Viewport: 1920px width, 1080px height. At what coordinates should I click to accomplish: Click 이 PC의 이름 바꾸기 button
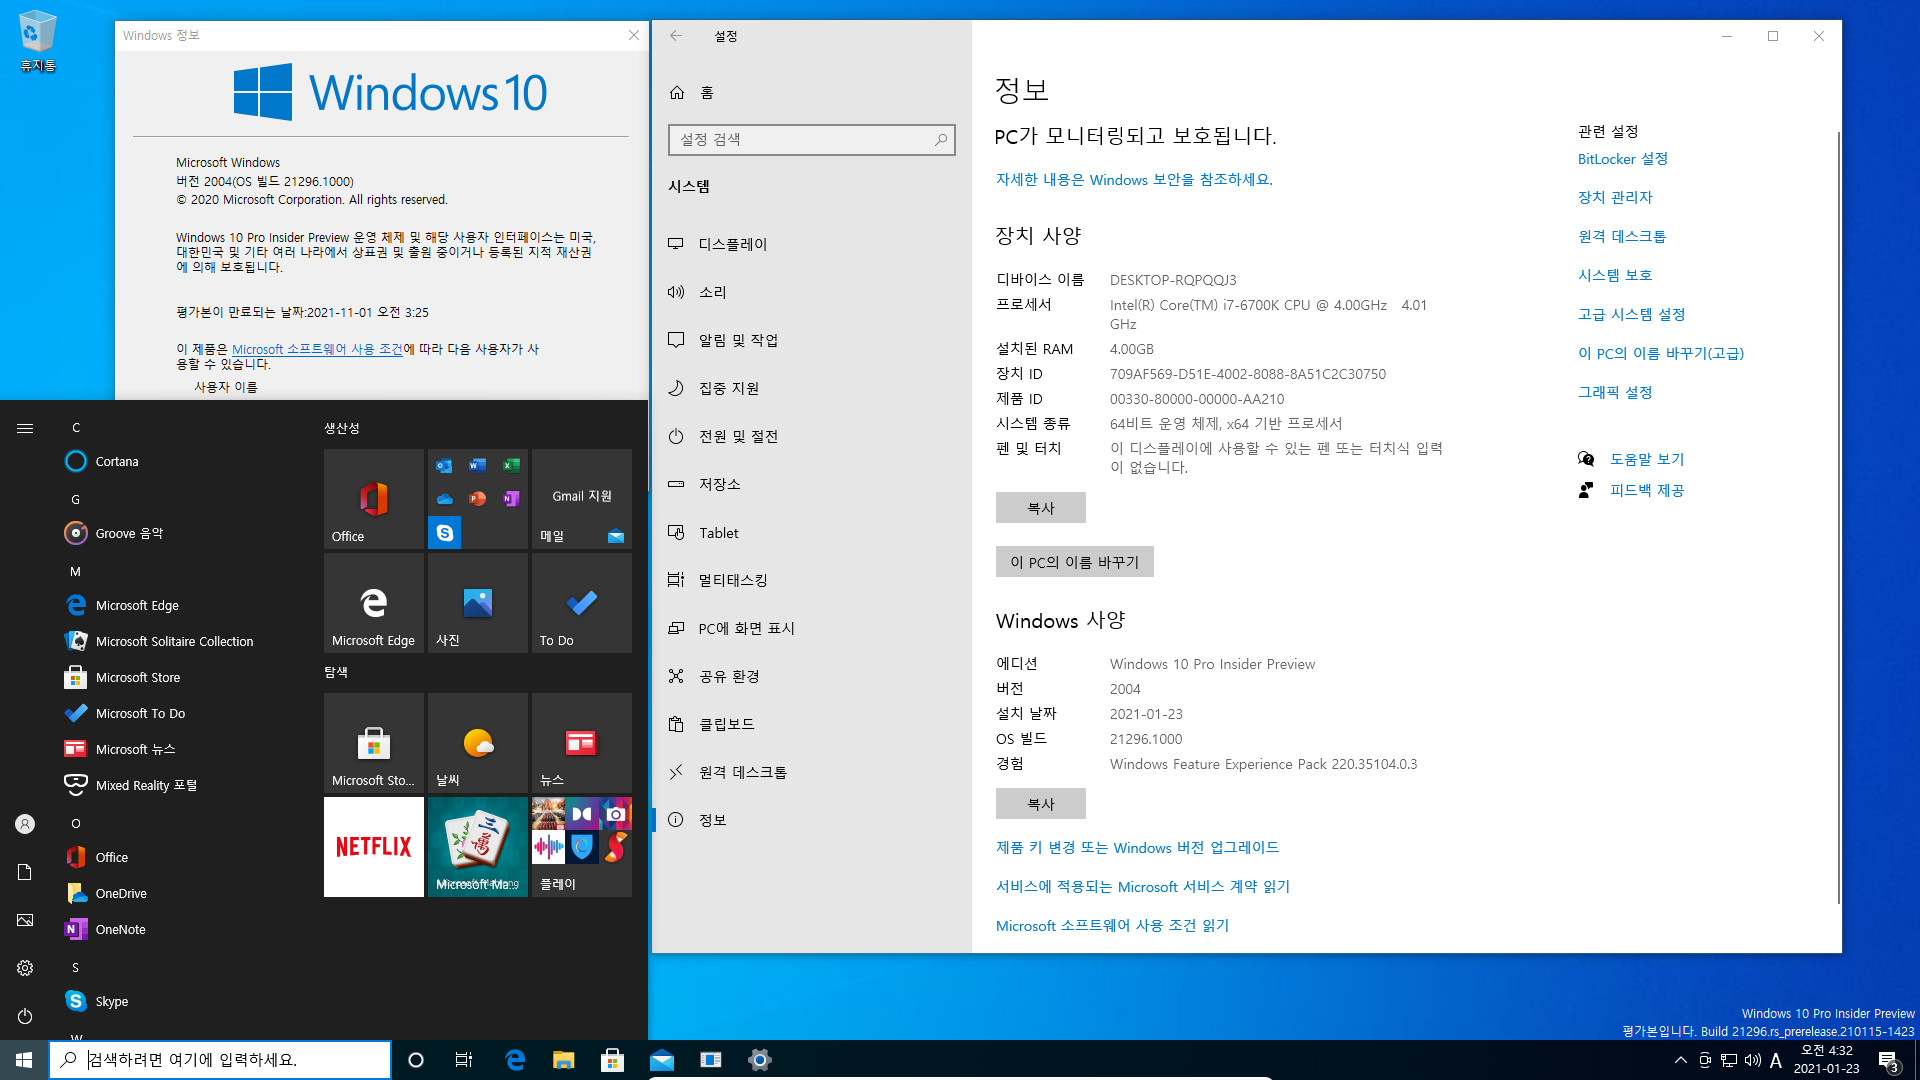(x=1074, y=562)
